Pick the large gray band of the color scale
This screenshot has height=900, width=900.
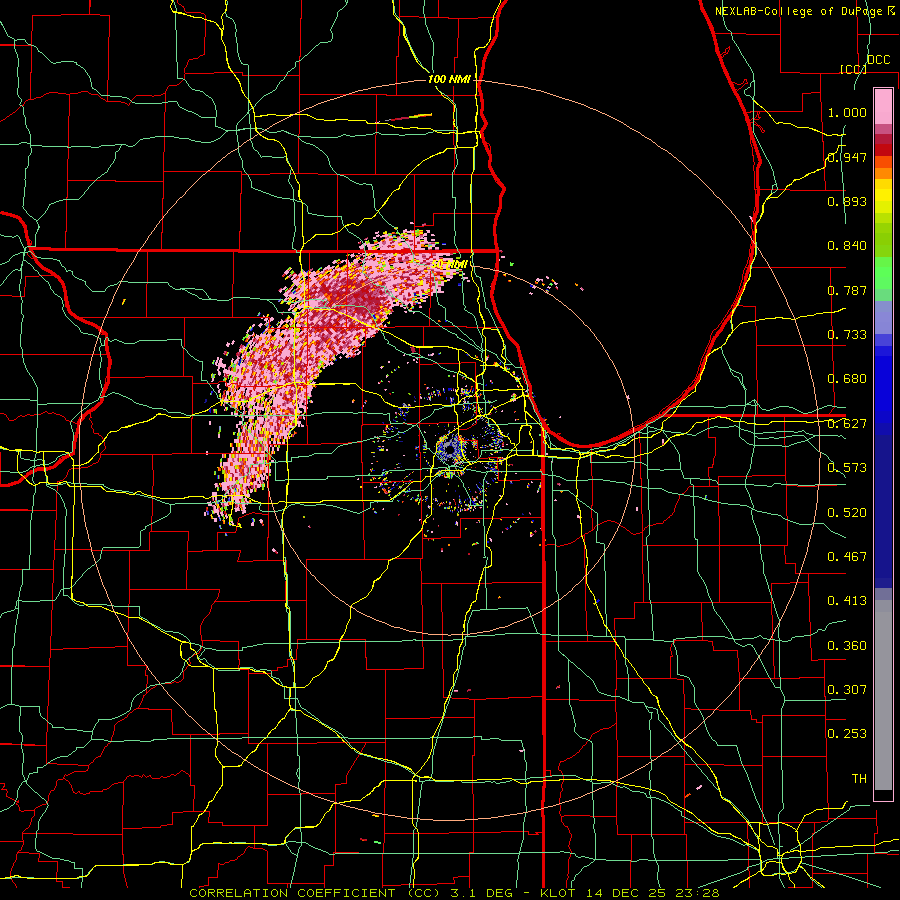click(x=883, y=695)
